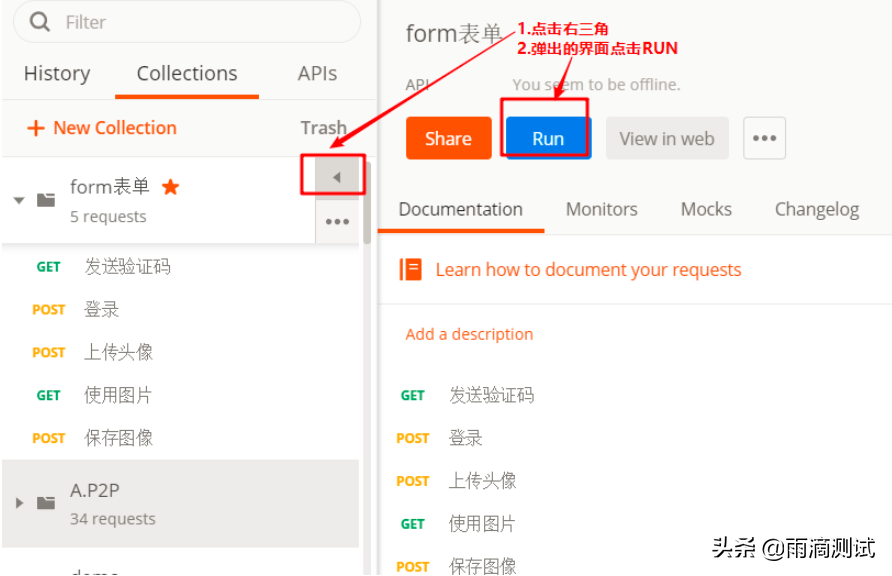Click the Share button
The image size is (892, 576).
pos(447,138)
